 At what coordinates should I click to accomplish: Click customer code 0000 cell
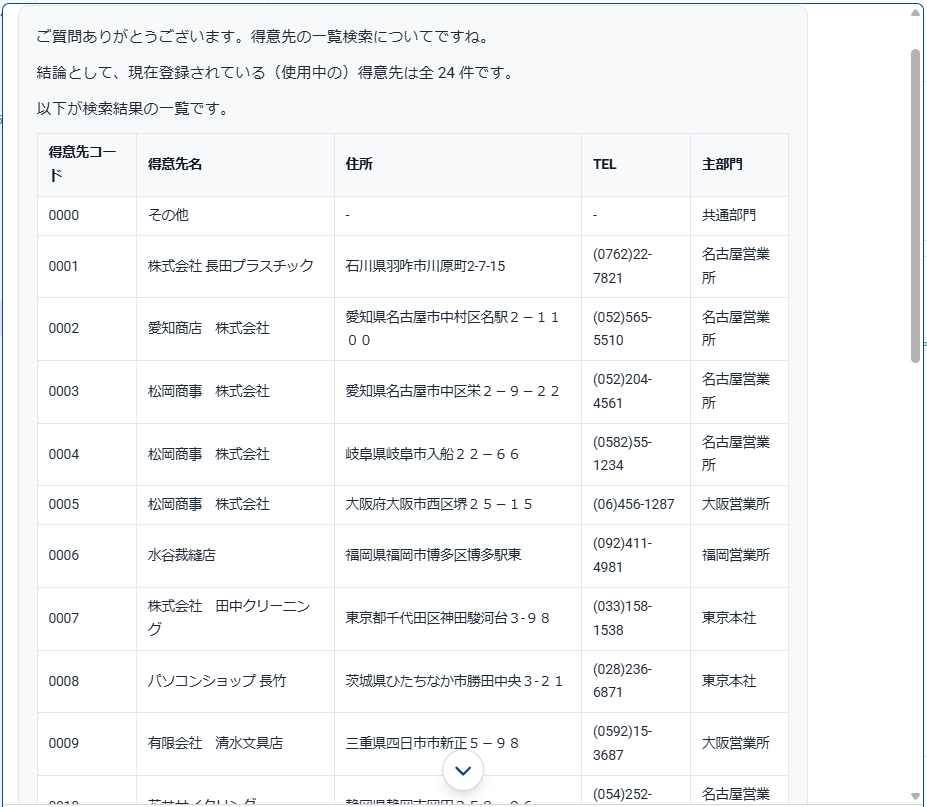87,216
